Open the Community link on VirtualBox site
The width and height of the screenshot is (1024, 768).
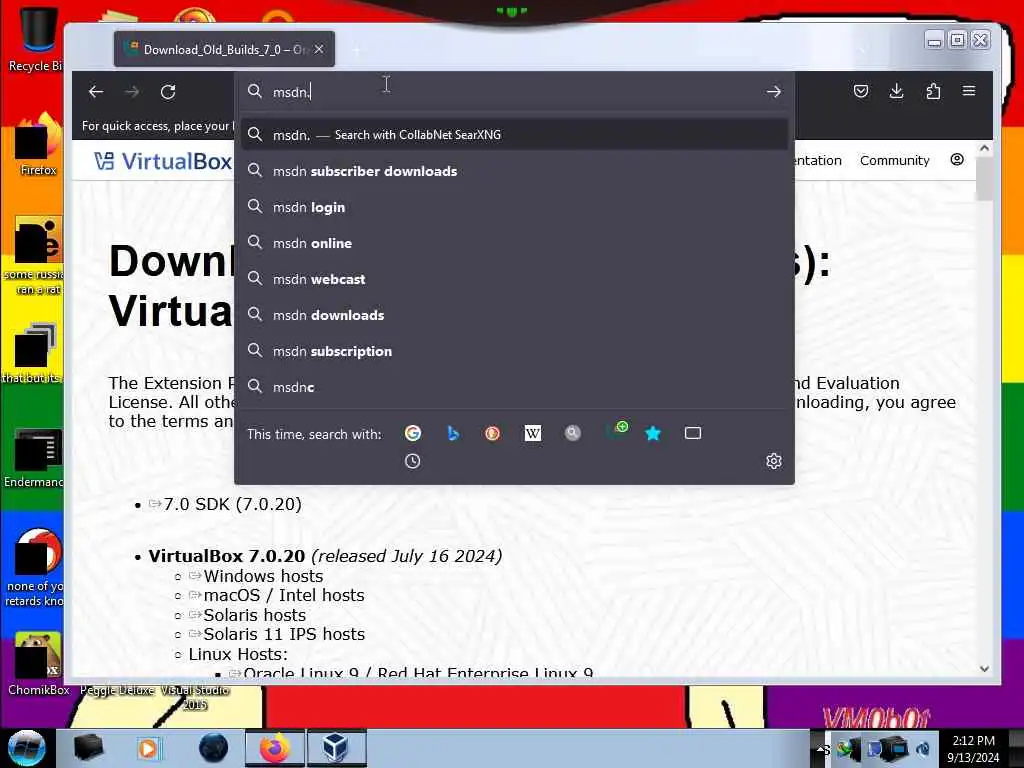[894, 161]
